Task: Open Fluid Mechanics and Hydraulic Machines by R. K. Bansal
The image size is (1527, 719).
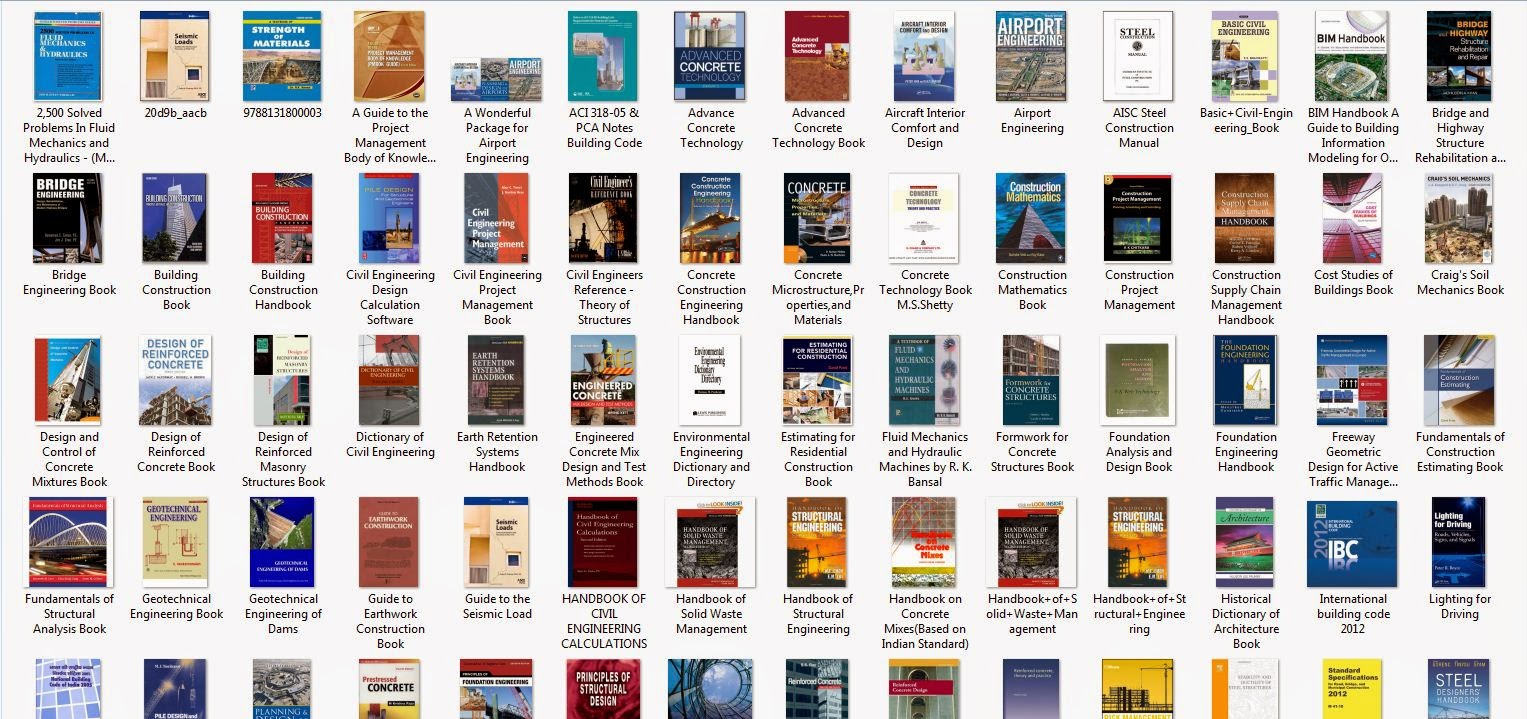Action: pos(924,380)
